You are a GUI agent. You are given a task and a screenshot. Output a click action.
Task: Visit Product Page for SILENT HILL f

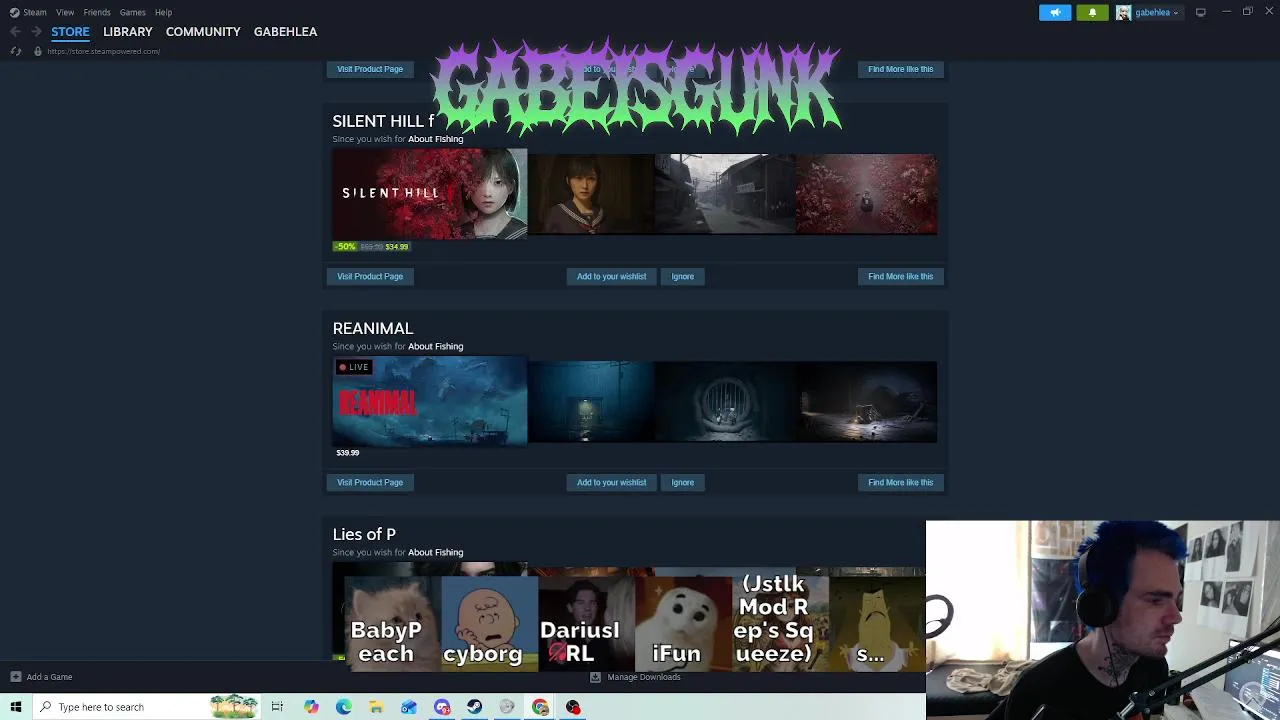point(370,276)
